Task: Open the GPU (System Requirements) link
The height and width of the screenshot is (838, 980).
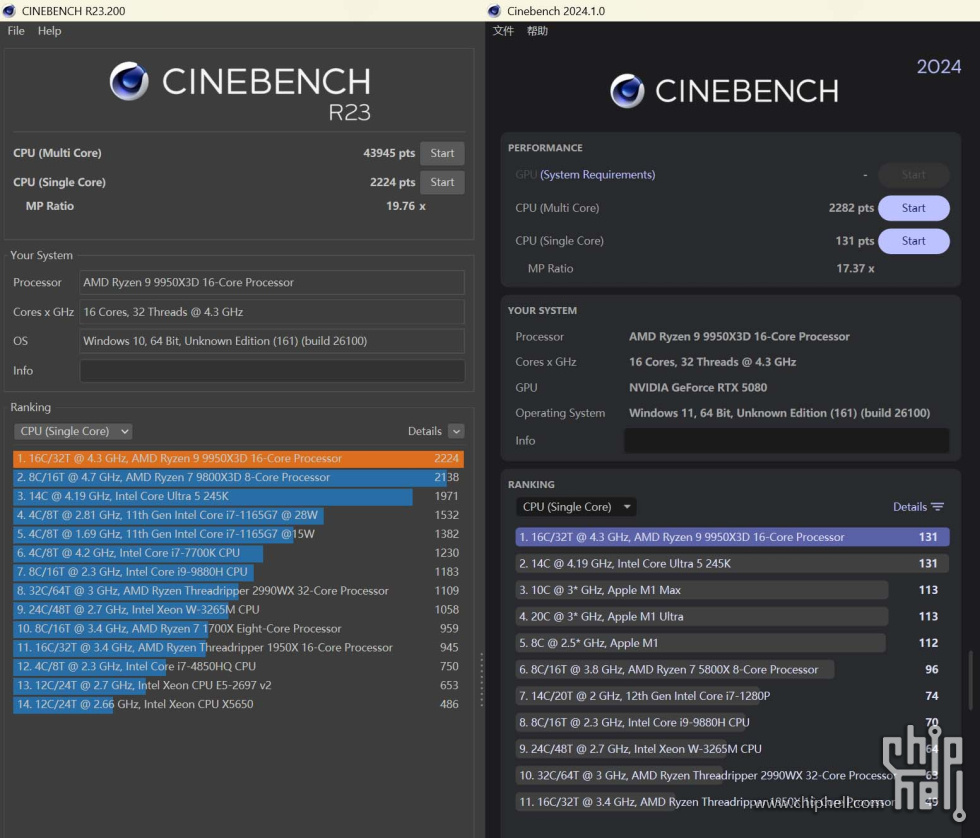Action: click(x=598, y=175)
